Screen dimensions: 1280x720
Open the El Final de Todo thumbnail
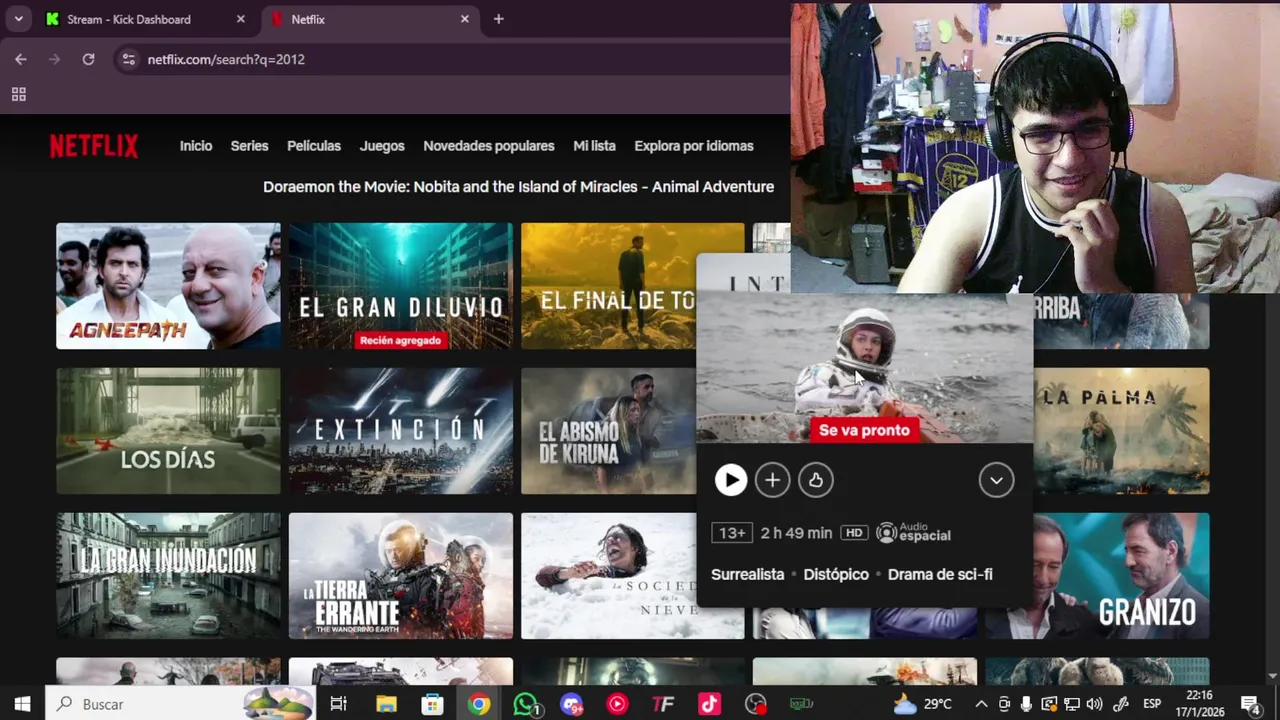point(608,286)
